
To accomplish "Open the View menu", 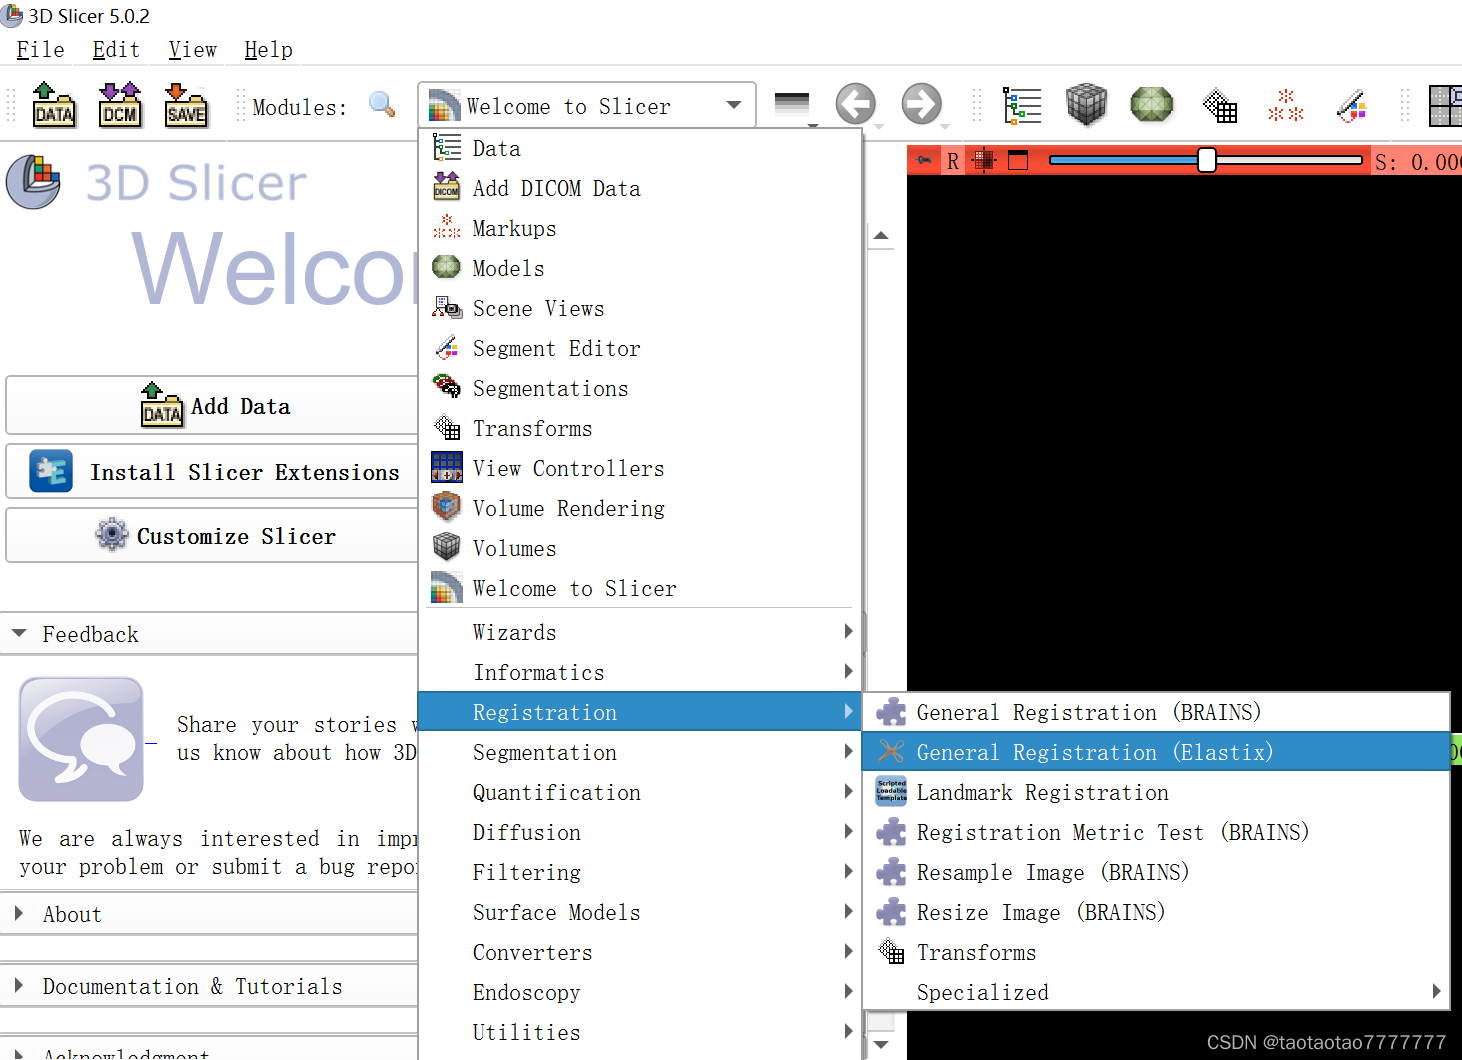I will pos(192,50).
